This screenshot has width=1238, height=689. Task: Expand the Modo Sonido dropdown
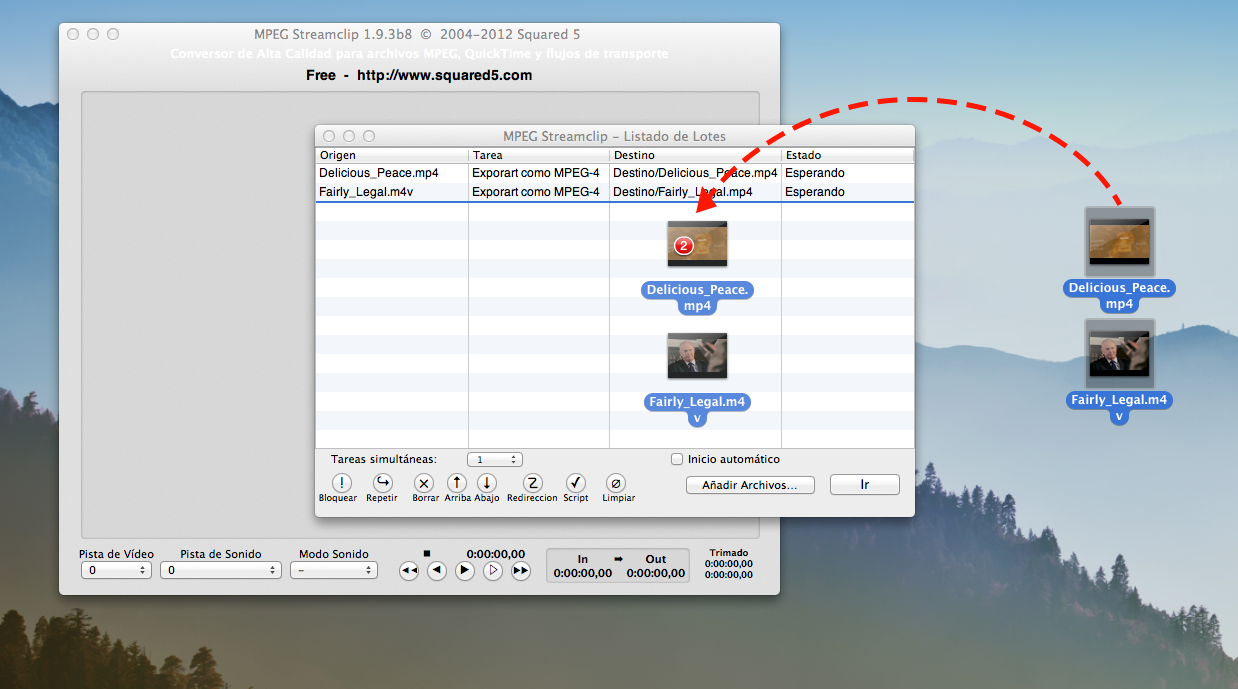pyautogui.click(x=333, y=570)
